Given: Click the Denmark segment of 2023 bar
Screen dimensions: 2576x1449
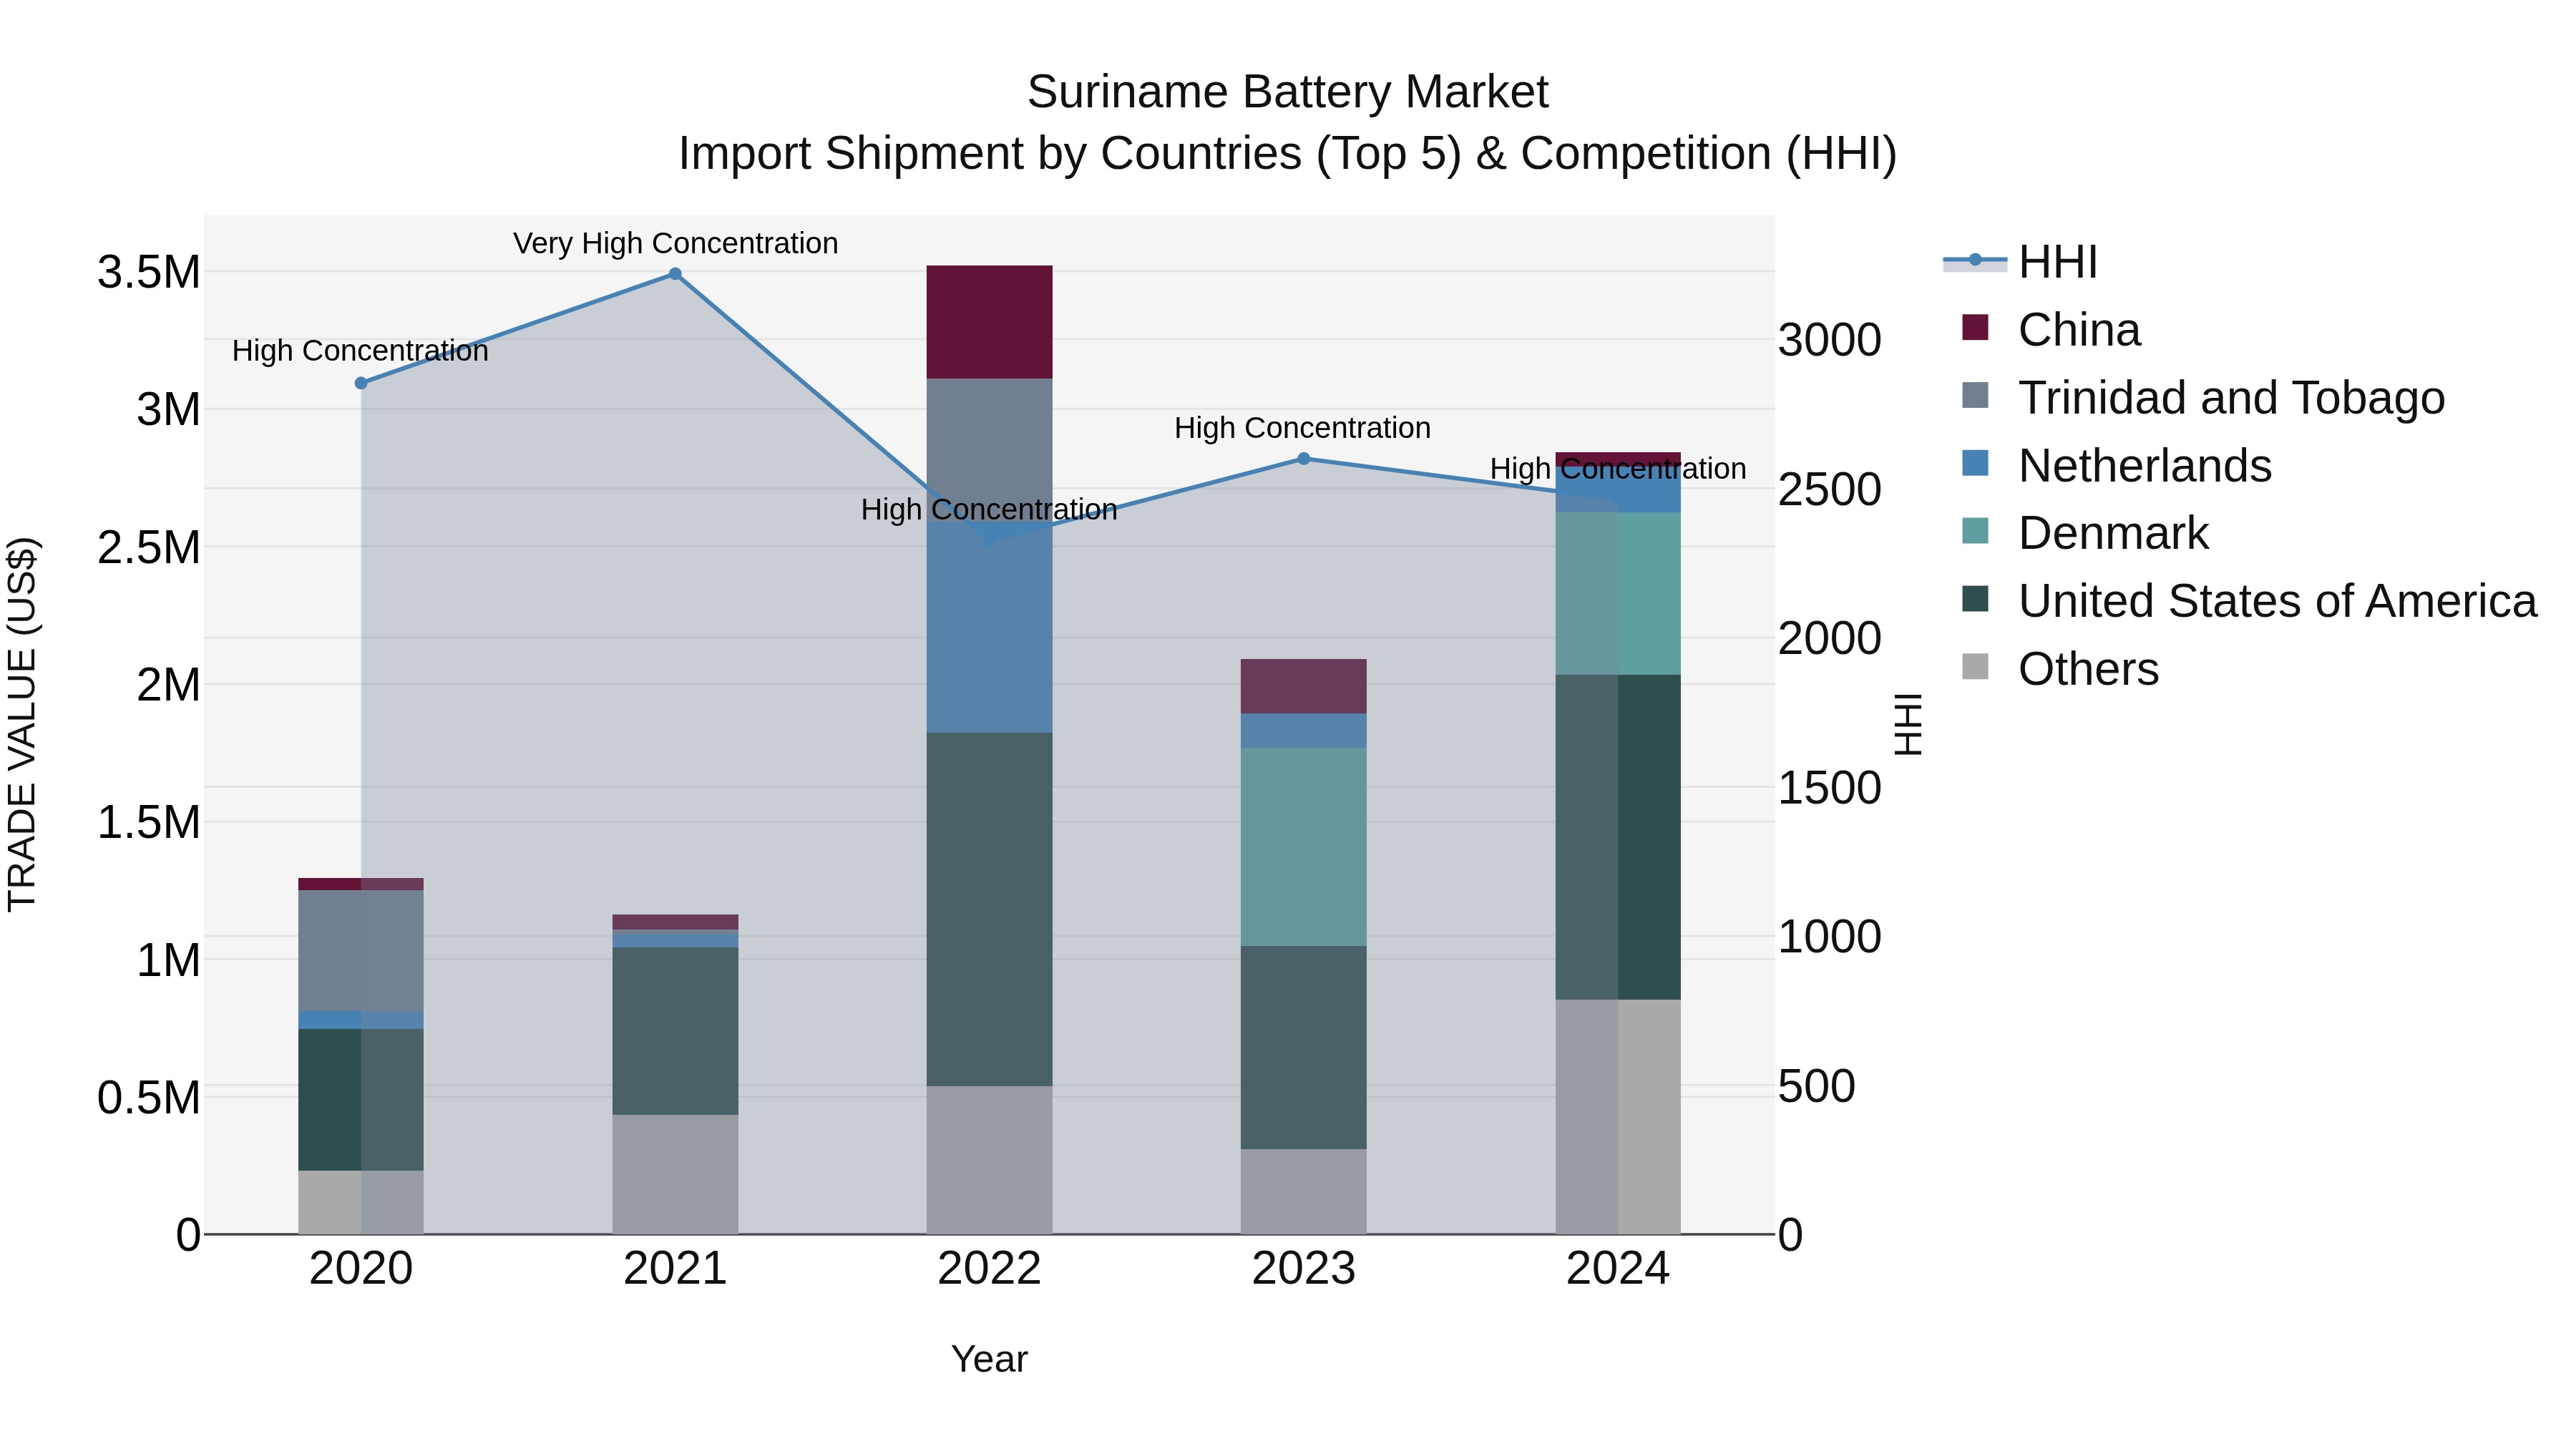Looking at the screenshot, I should point(1303,847).
